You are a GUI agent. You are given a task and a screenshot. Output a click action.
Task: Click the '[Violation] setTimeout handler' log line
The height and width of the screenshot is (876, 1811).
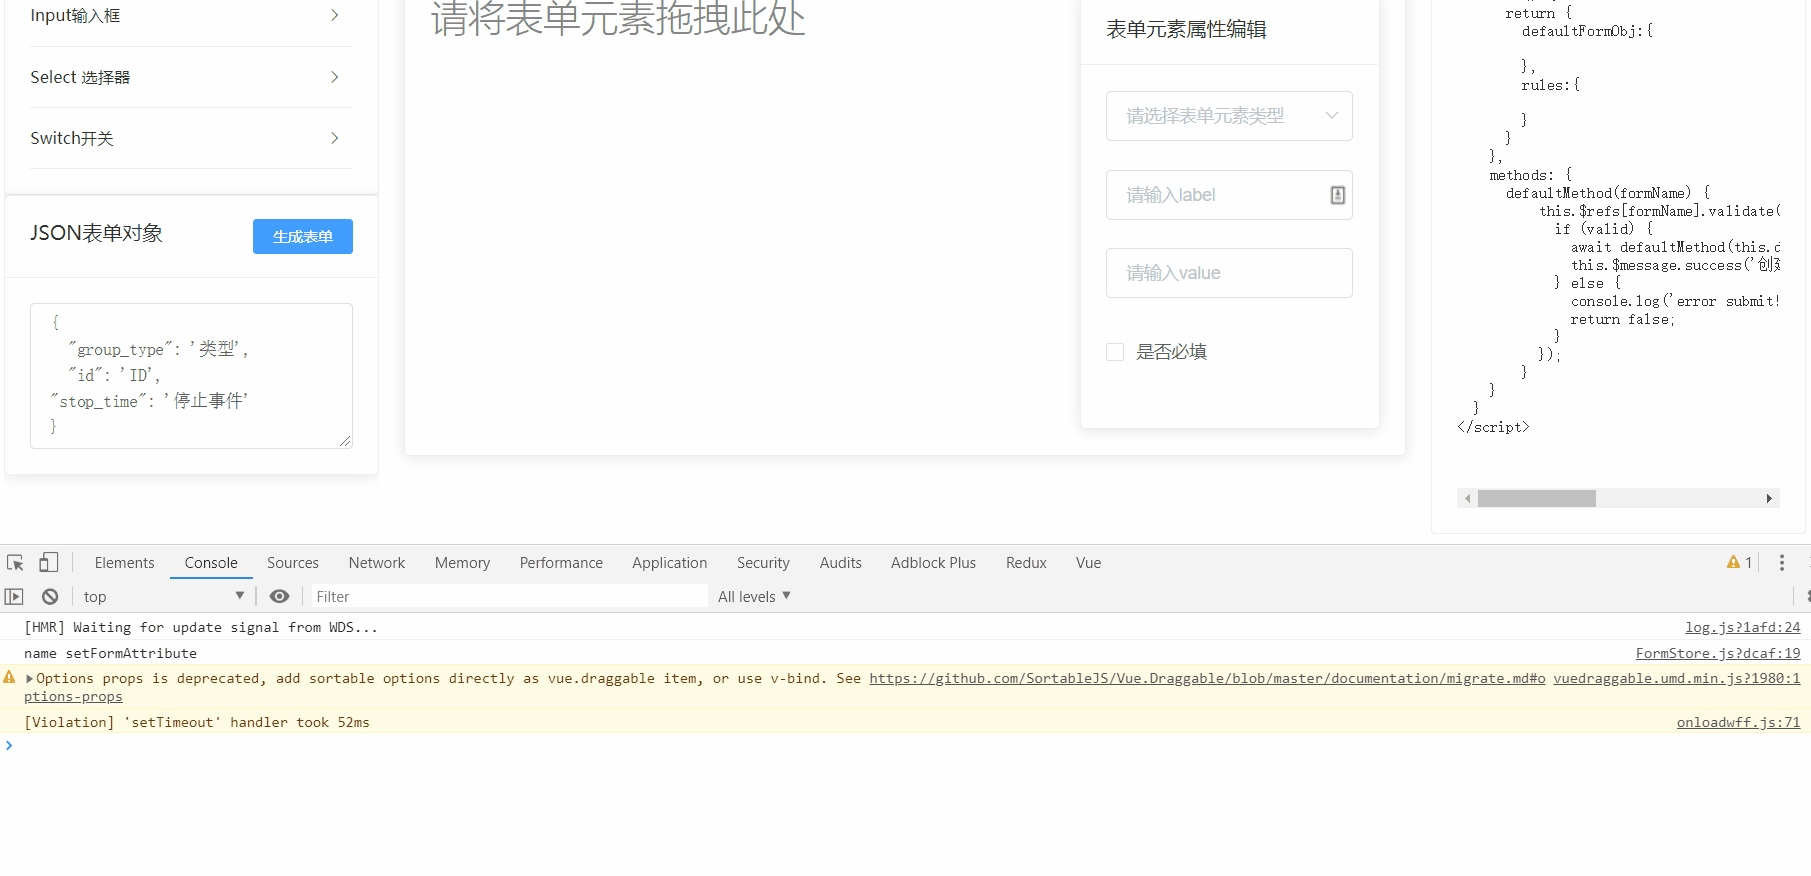pos(197,723)
